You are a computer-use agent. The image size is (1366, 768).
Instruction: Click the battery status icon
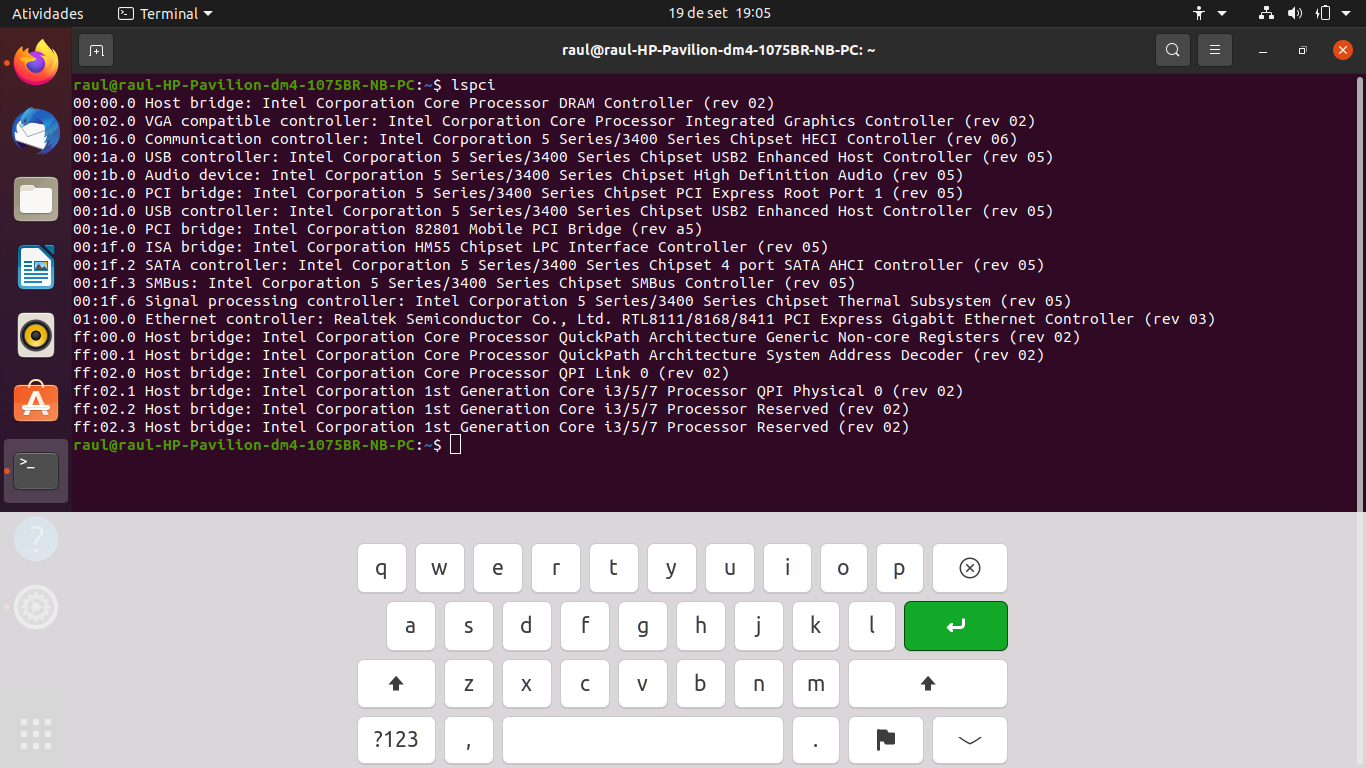(x=1323, y=13)
